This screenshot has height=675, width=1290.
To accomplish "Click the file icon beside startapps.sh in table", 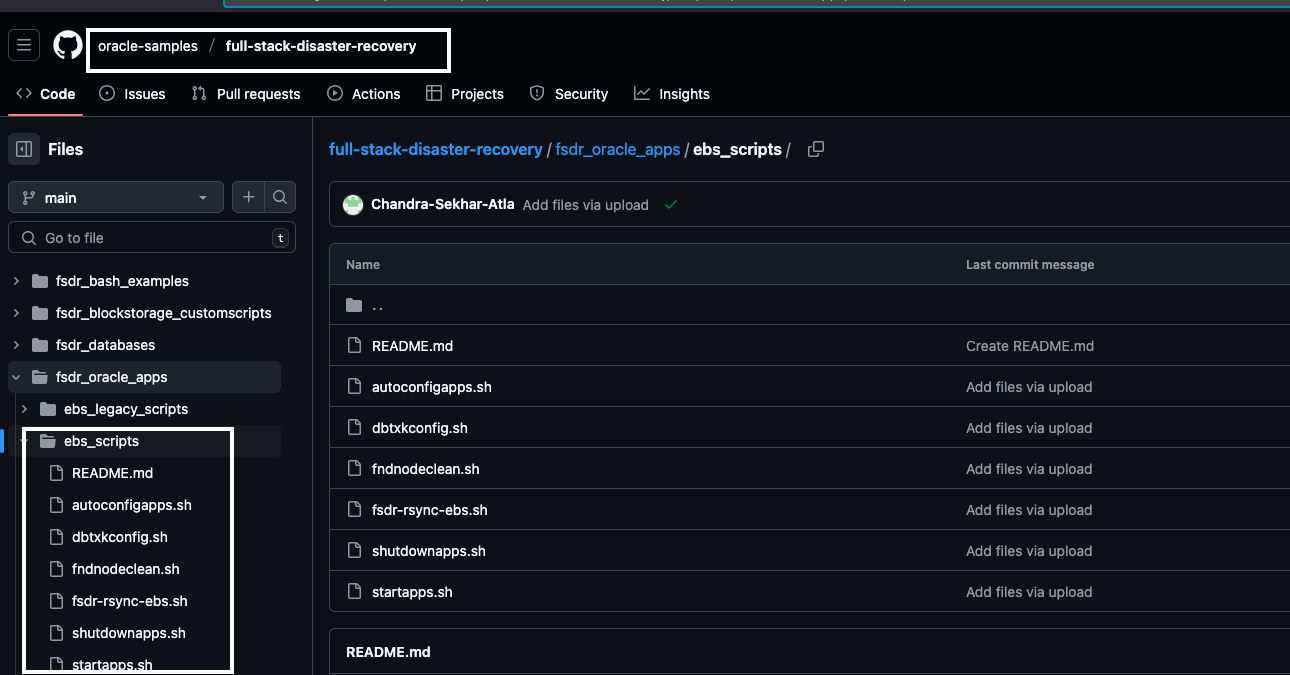I will point(354,592).
